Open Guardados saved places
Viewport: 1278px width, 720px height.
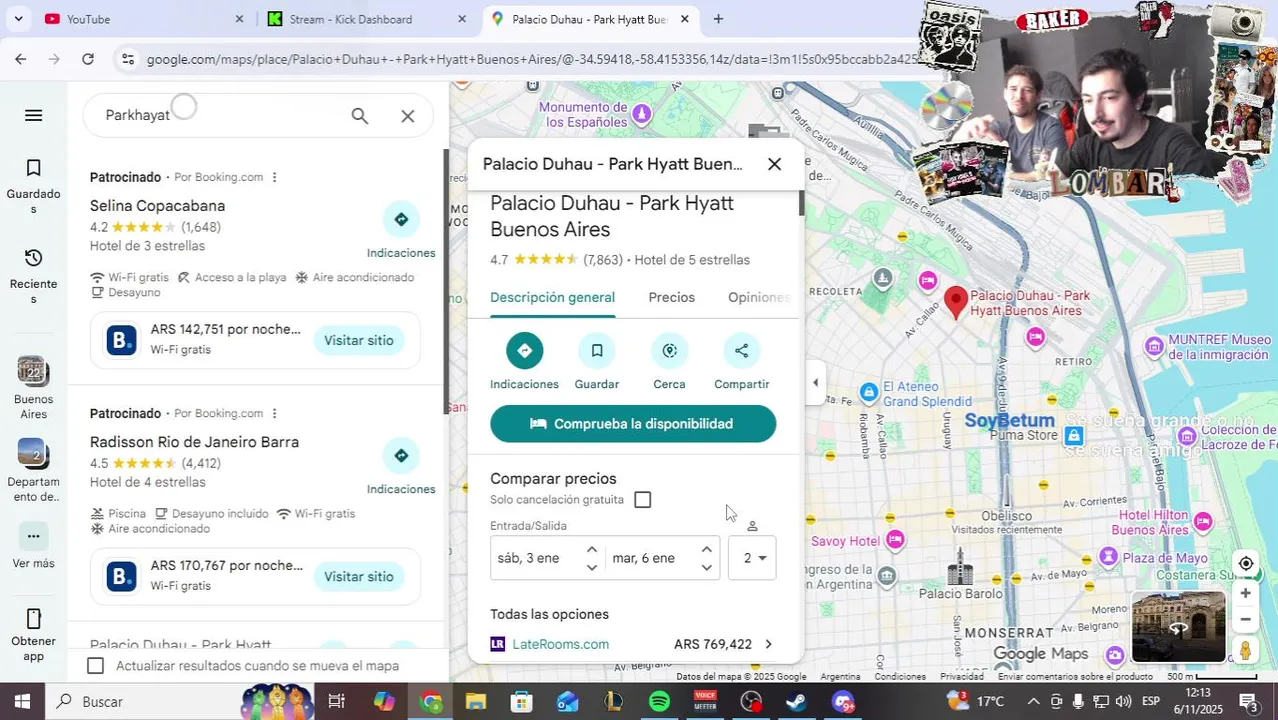coord(33,186)
